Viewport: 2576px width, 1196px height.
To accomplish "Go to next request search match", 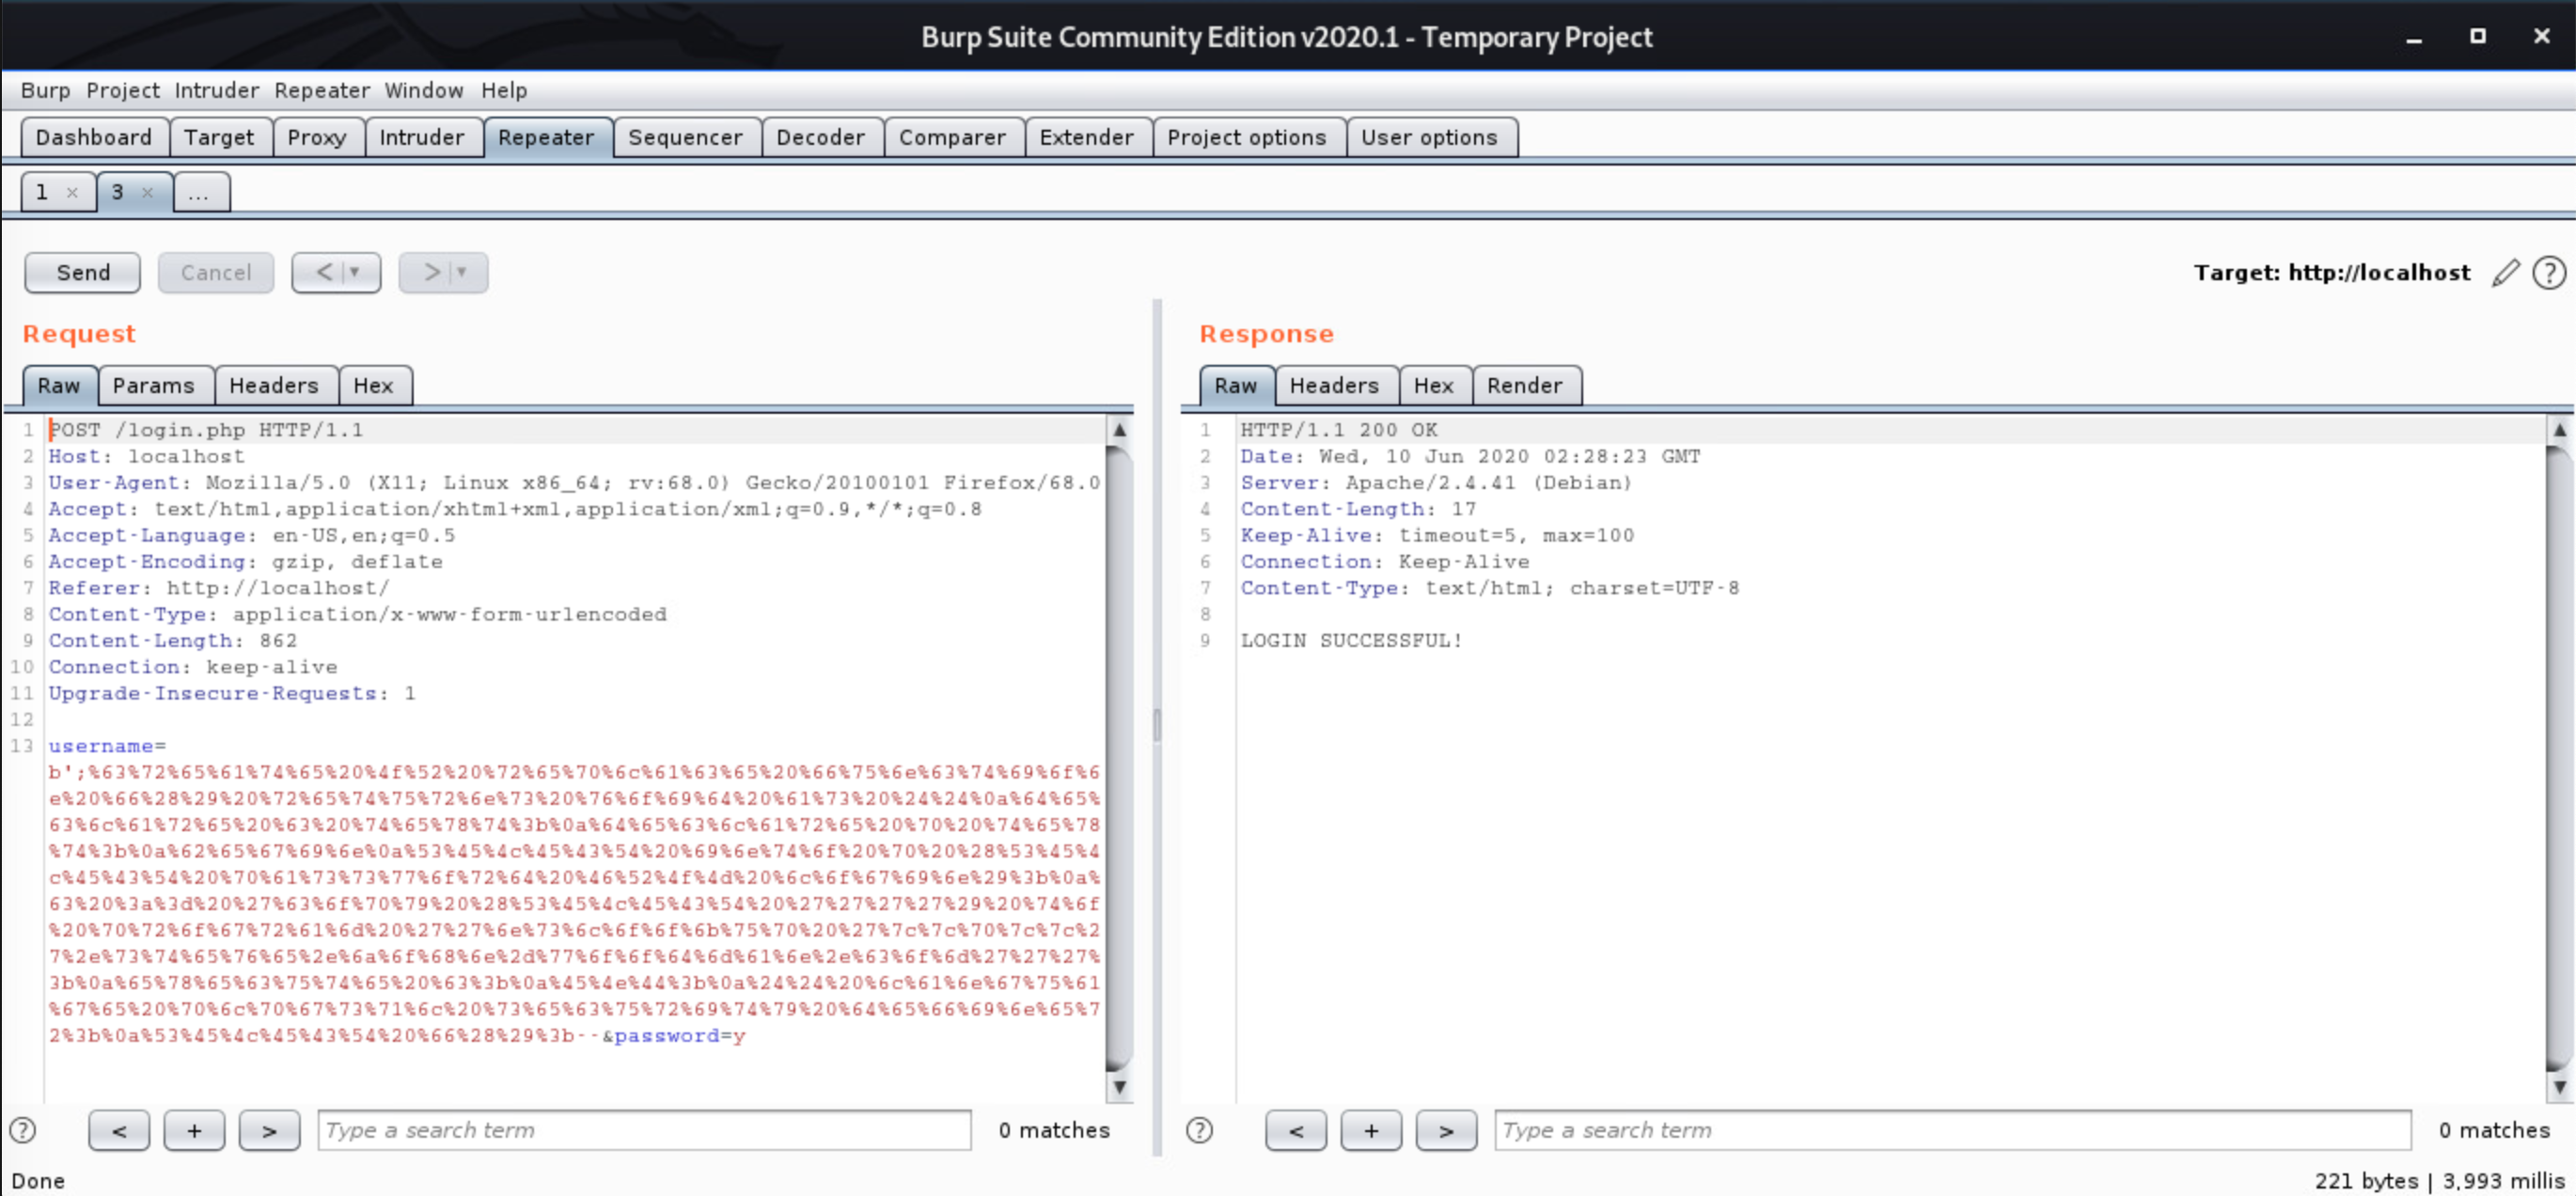I will pyautogui.click(x=269, y=1130).
